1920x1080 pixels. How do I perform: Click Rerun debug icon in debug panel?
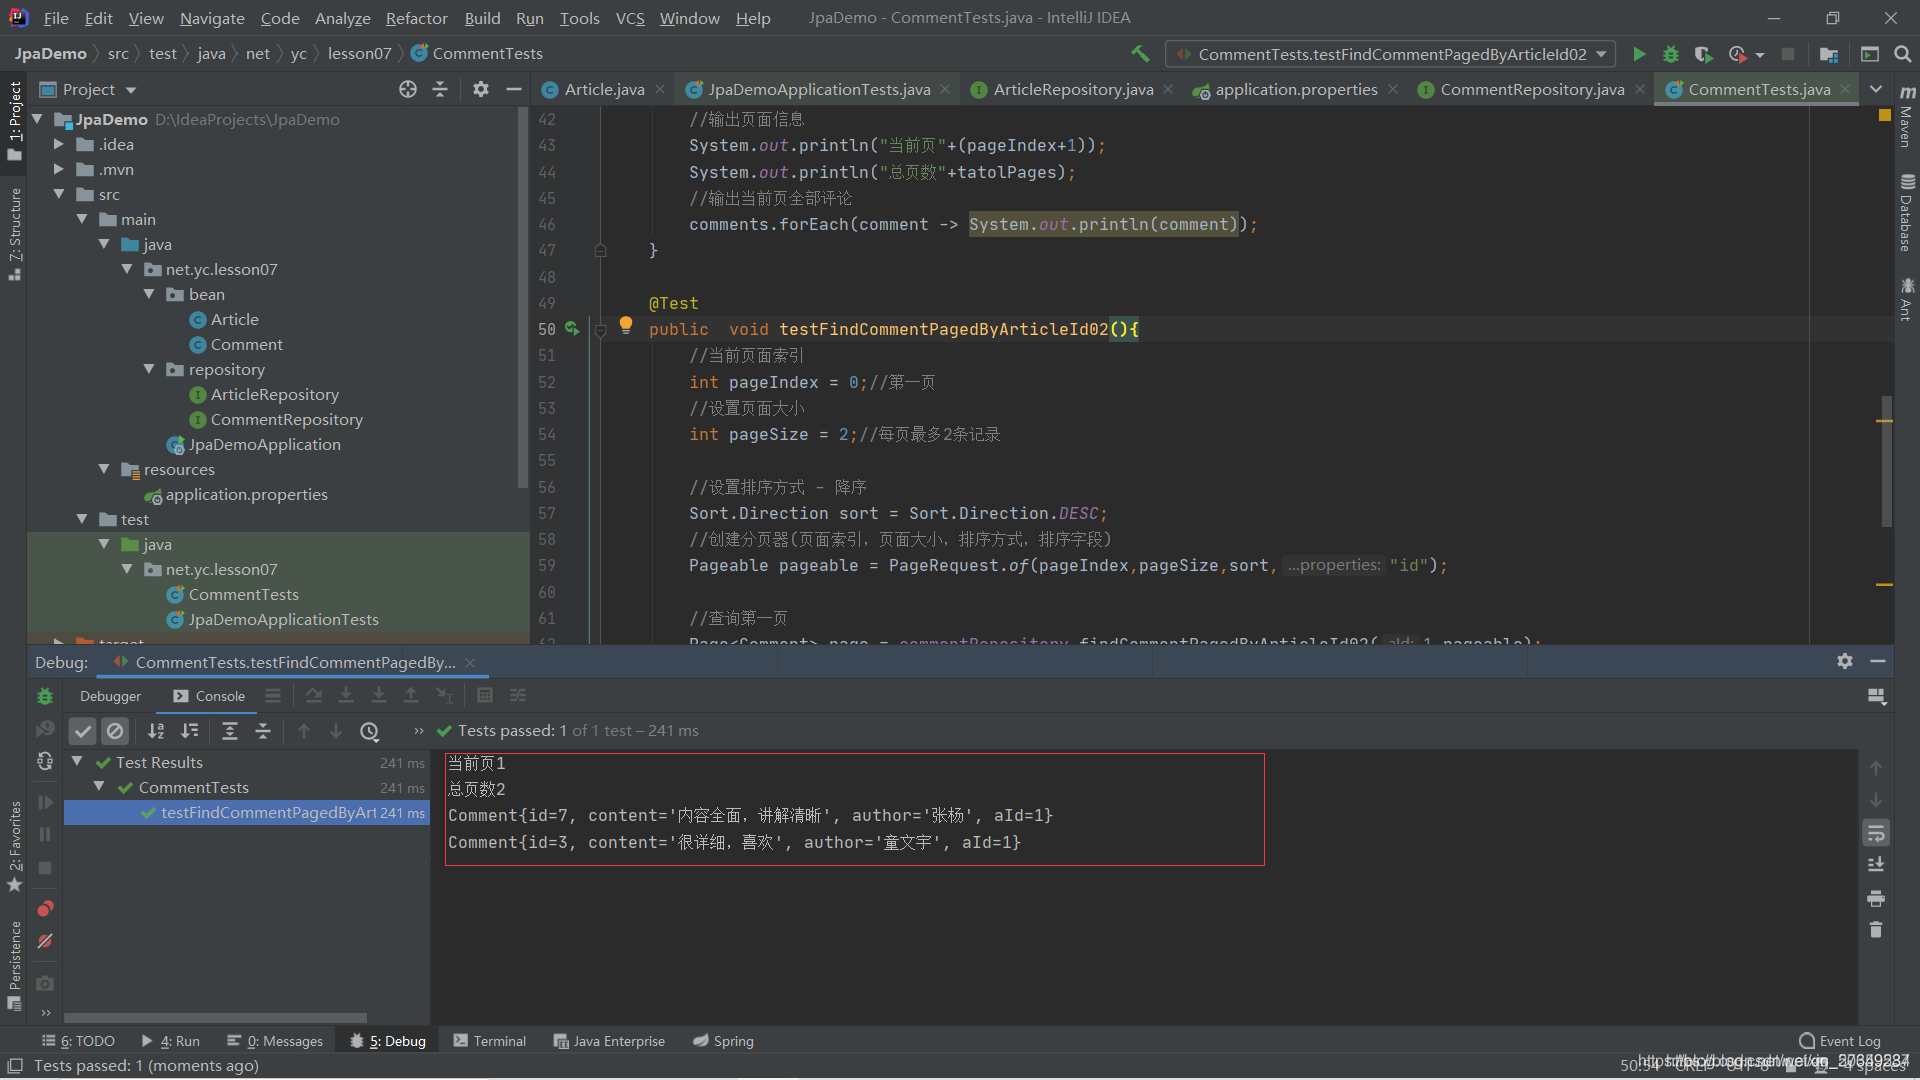(x=45, y=696)
